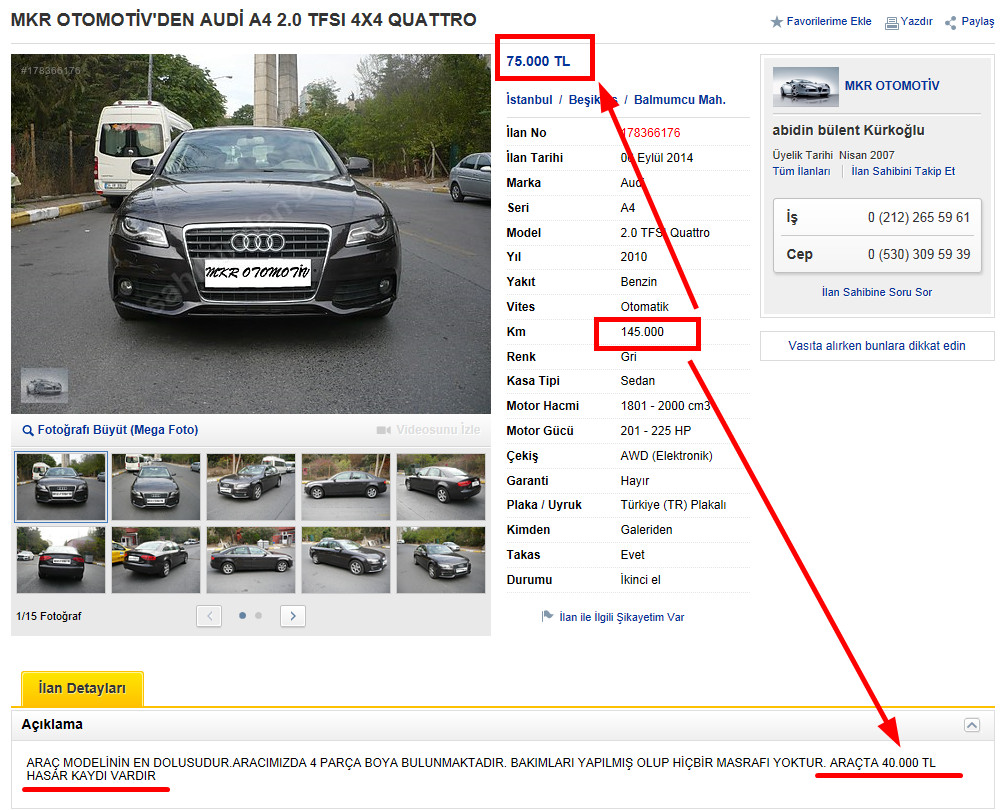The width and height of the screenshot is (1001, 810).
Task: Open MKR OTOMOTİV dealer logo image
Action: tap(806, 86)
